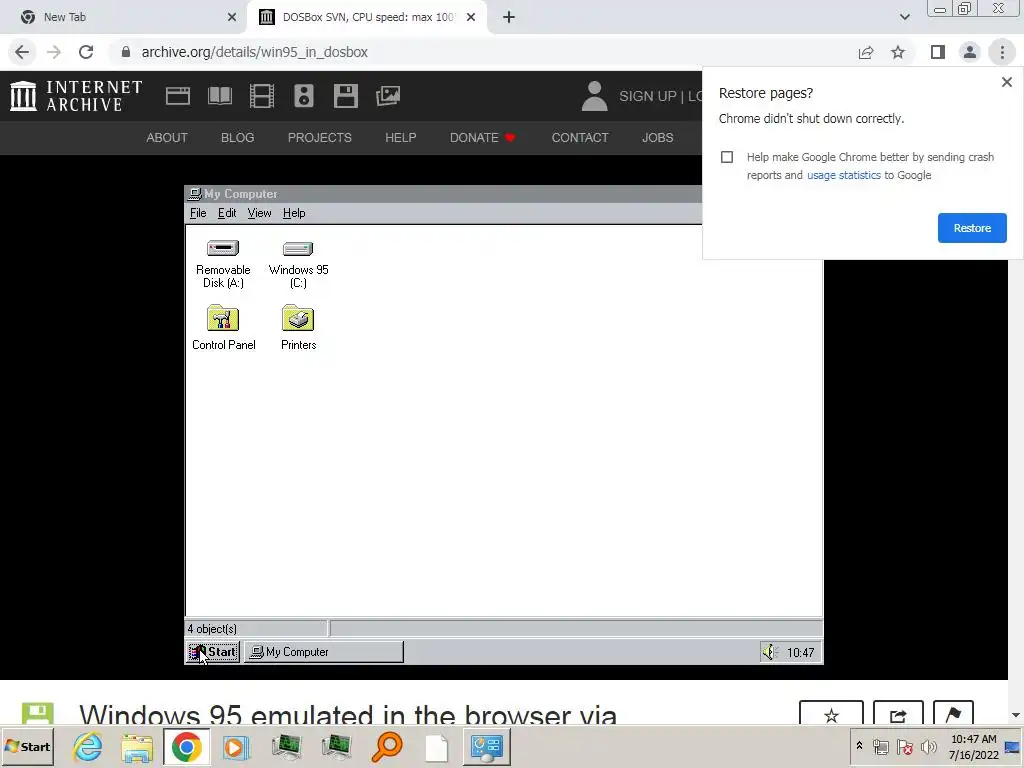
Task: Click the Windows 95 tray volume speaker icon
Action: coord(770,652)
